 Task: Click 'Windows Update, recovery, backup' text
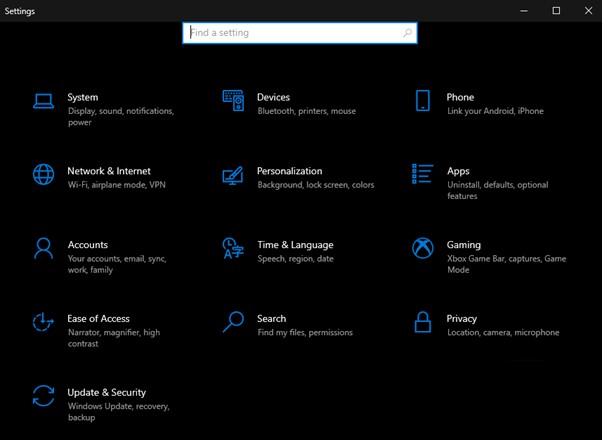coord(119,412)
